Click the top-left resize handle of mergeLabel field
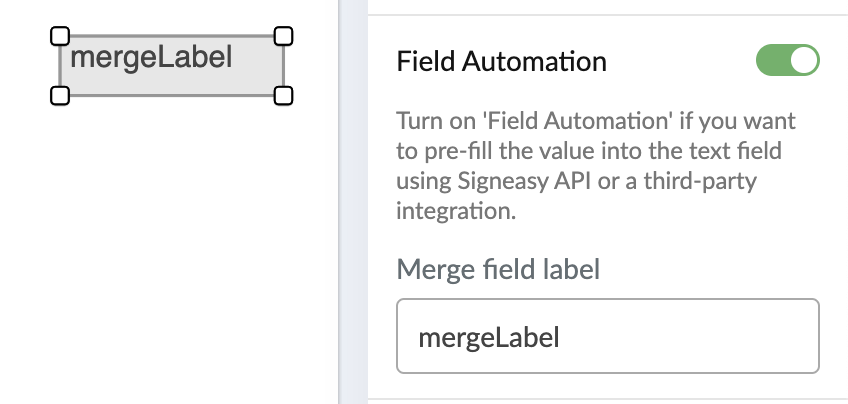This screenshot has width=848, height=404. pyautogui.click(x=59, y=37)
